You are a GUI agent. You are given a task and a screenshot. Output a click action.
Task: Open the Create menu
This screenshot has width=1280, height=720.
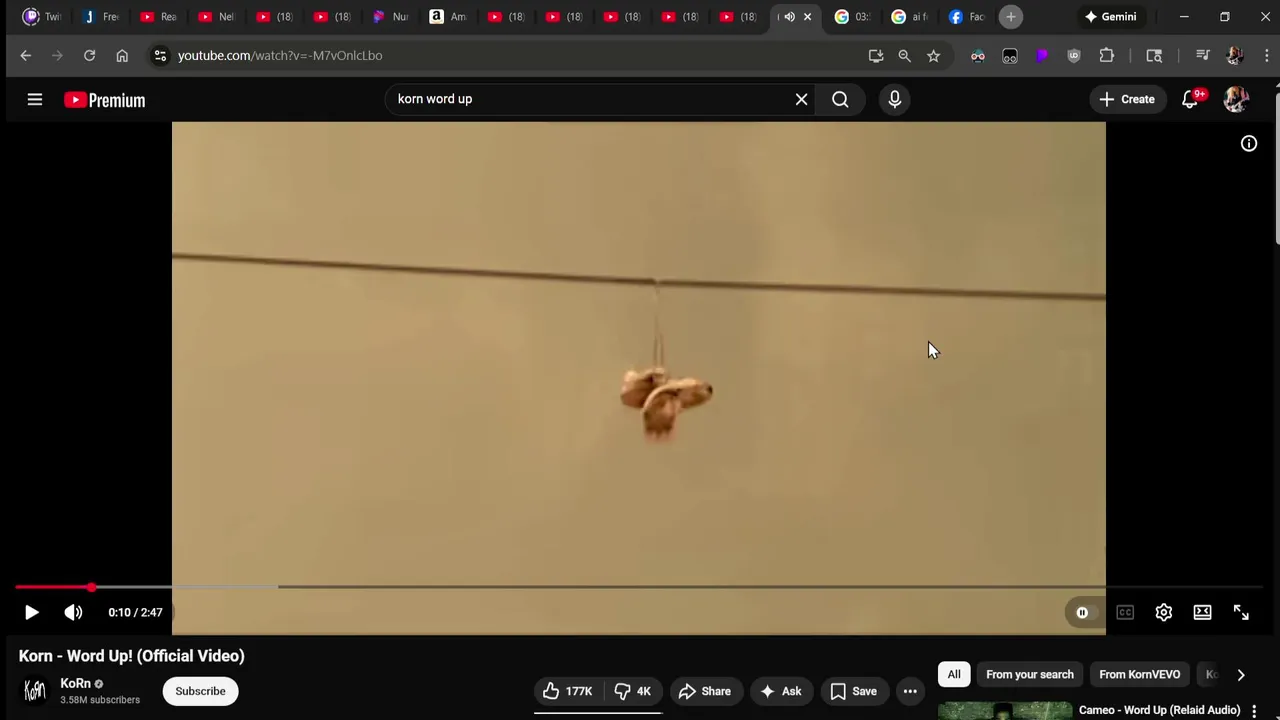point(1127,99)
